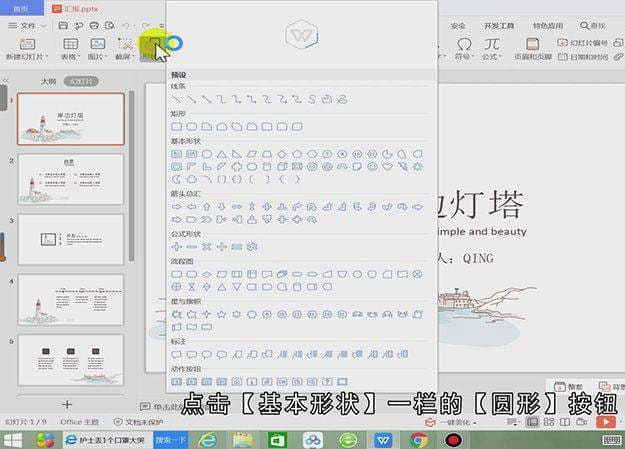Image resolution: width=625 pixels, height=449 pixels.
Task: Start slideshow with red play button
Action: 606,422
